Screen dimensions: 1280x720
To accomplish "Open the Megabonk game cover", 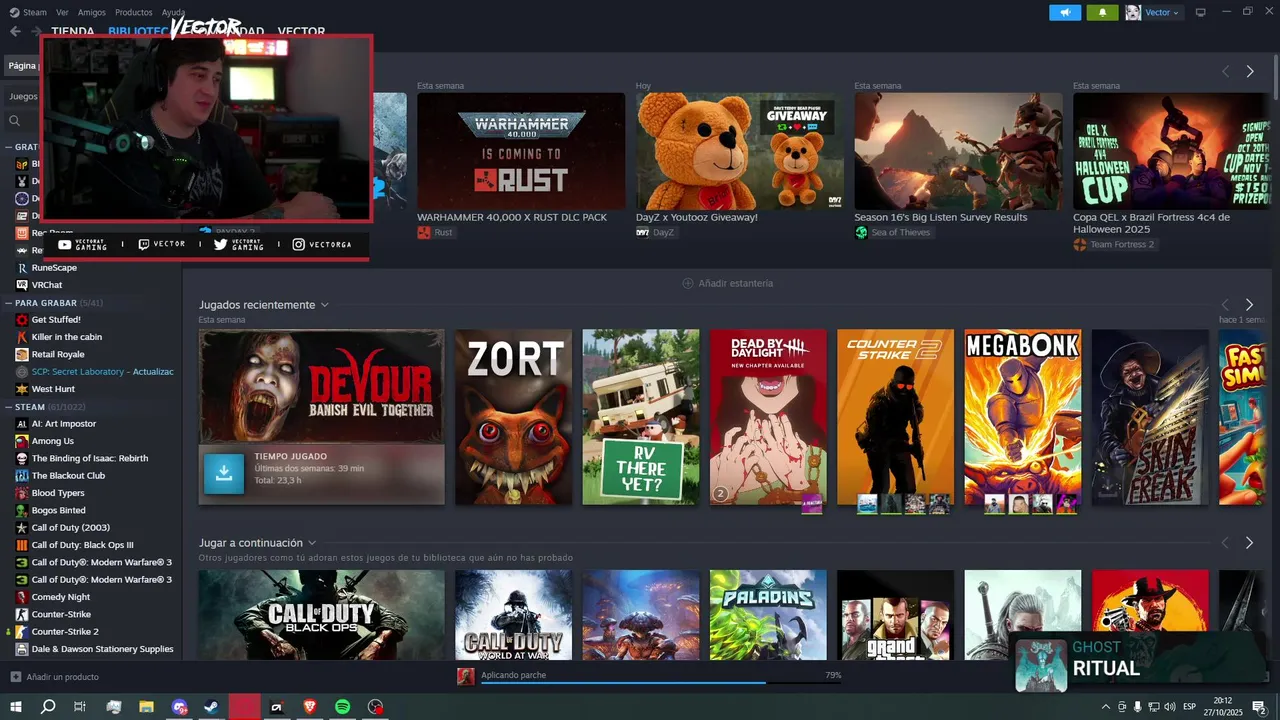I will point(1023,417).
